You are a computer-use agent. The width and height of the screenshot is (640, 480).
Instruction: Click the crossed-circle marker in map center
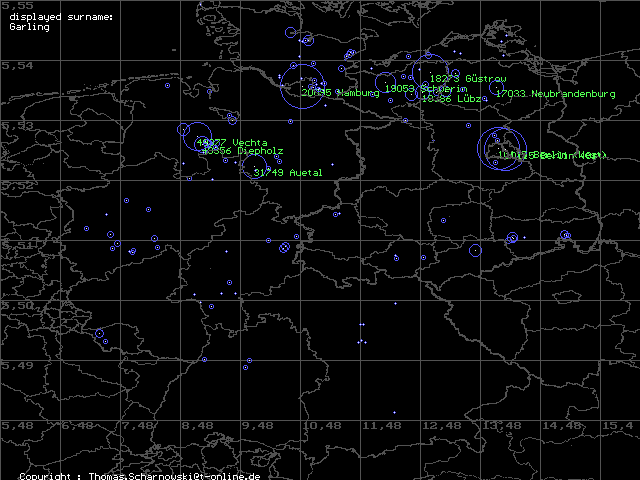(284, 247)
